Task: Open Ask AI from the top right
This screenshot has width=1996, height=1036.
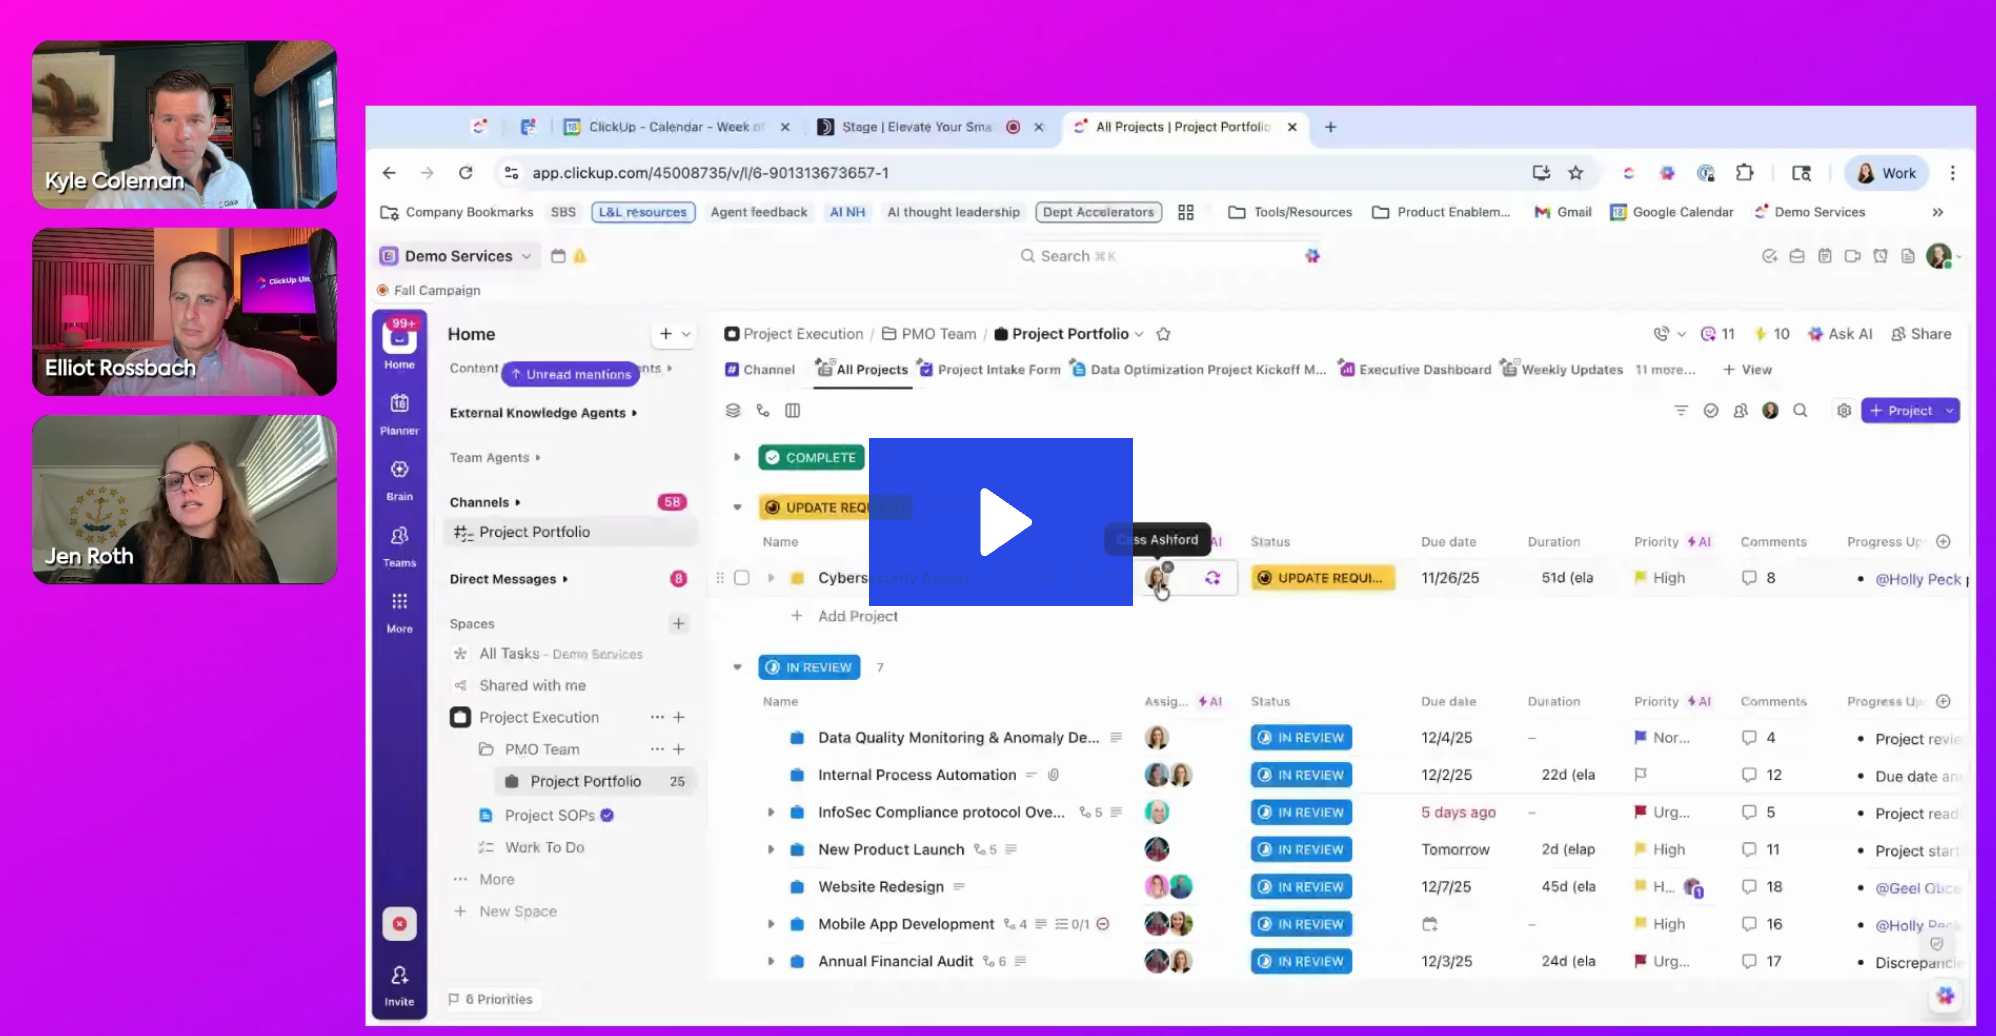Action: tap(1840, 334)
